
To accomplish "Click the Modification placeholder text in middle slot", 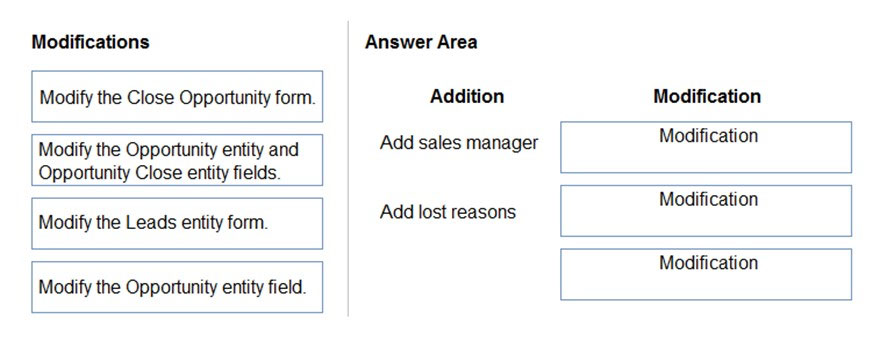I will (708, 199).
